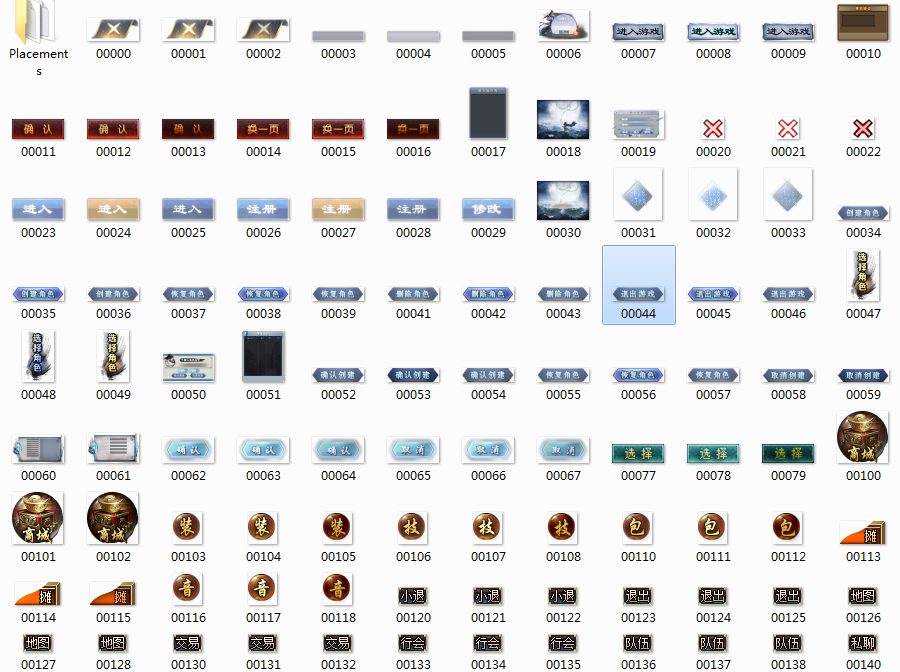Click the 00100 gold shop emblem icon
The image size is (900, 672).
click(863, 439)
